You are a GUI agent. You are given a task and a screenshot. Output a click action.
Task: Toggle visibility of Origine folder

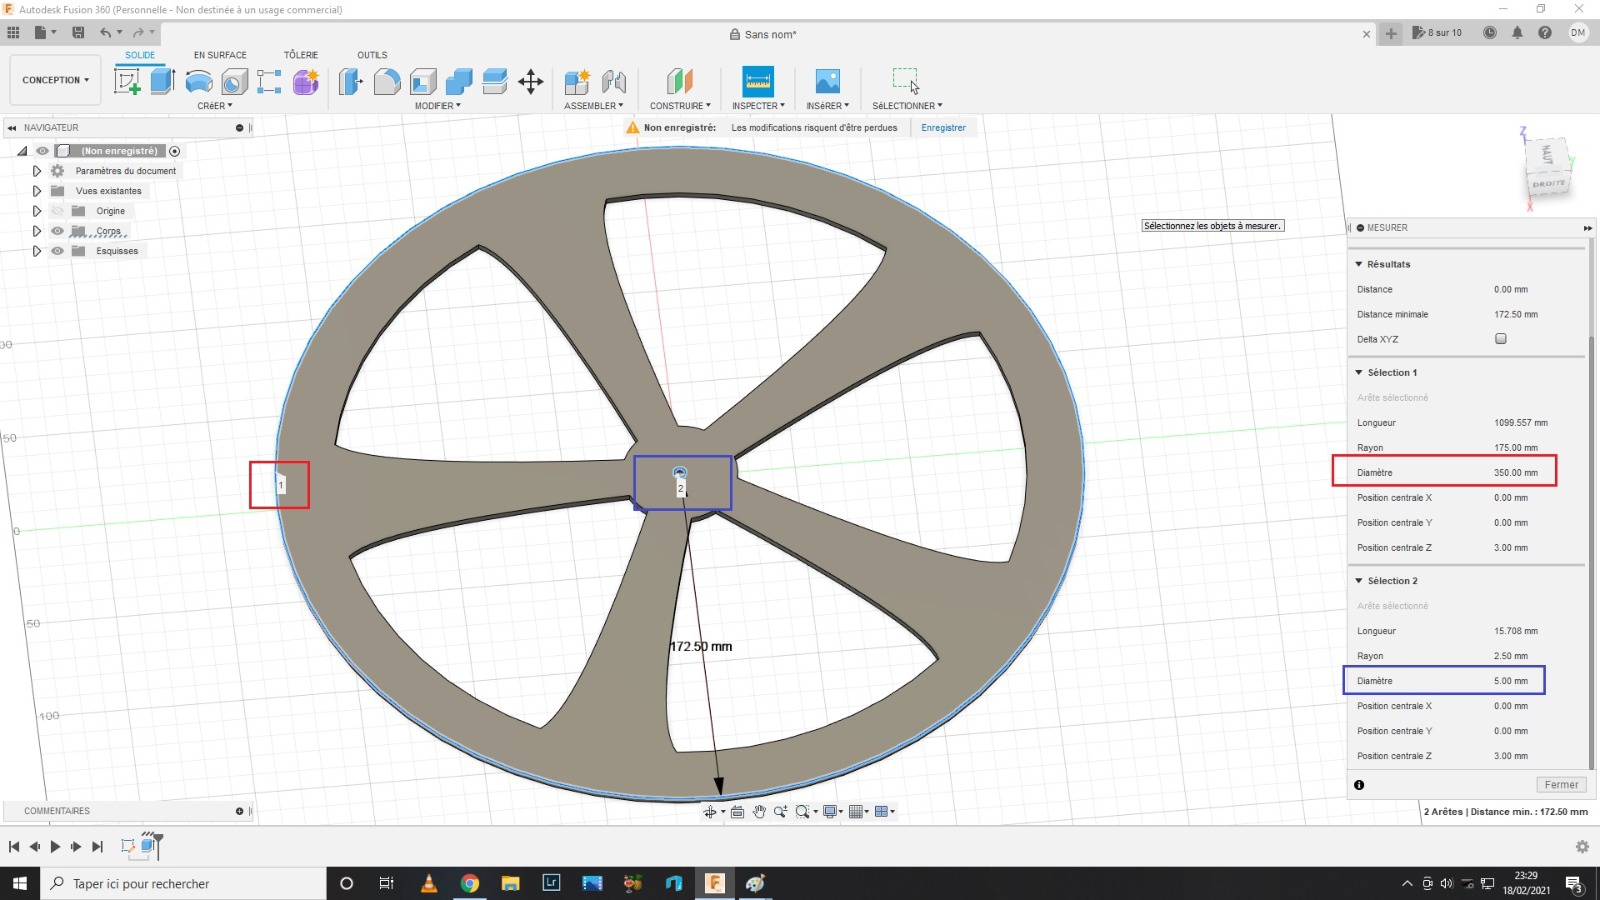click(x=57, y=211)
